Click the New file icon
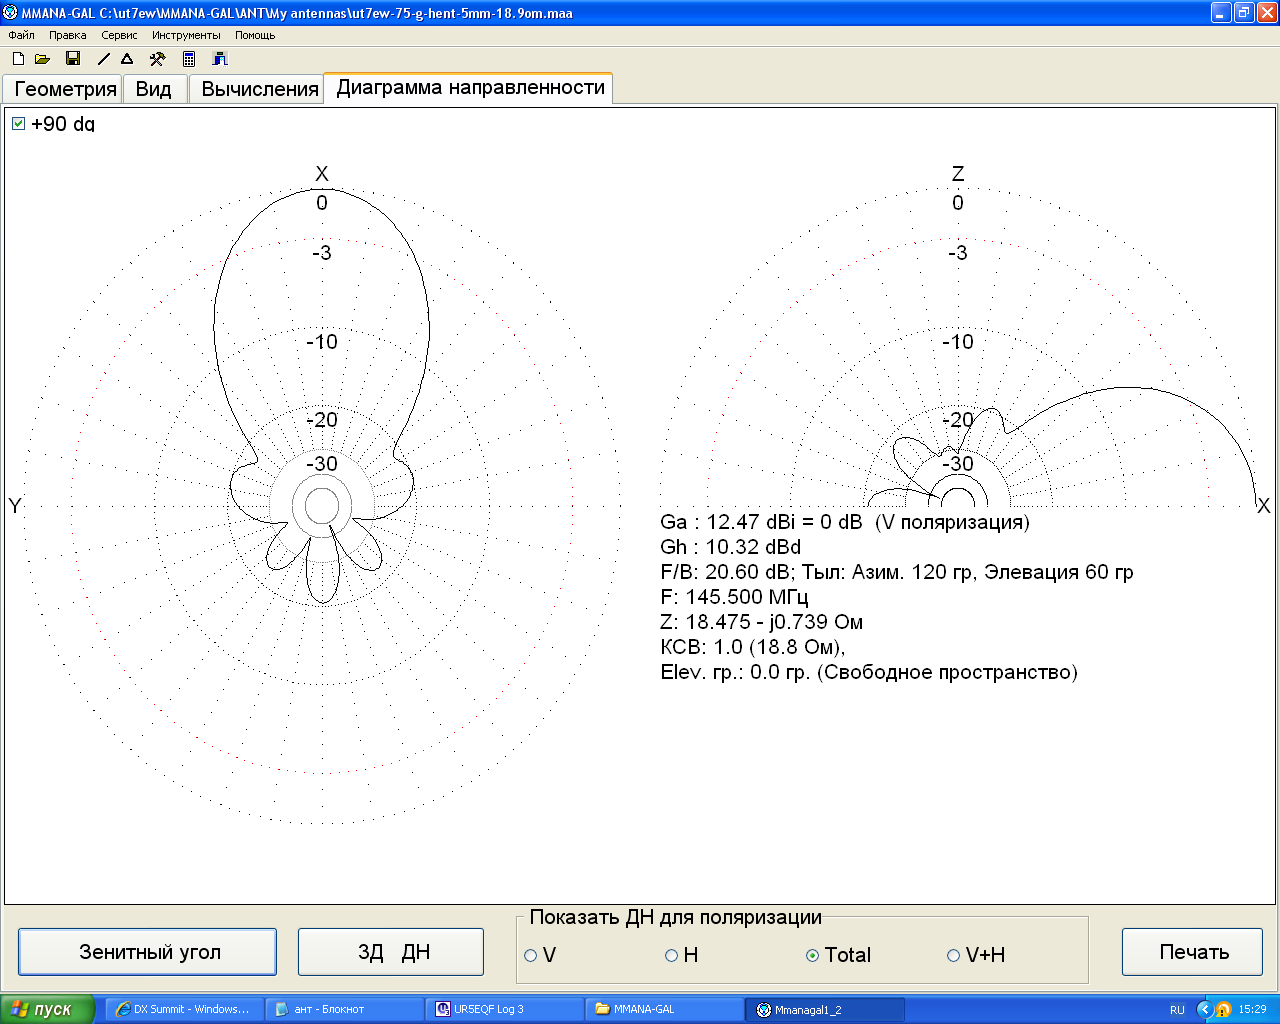The height and width of the screenshot is (1024, 1280). click(18, 59)
